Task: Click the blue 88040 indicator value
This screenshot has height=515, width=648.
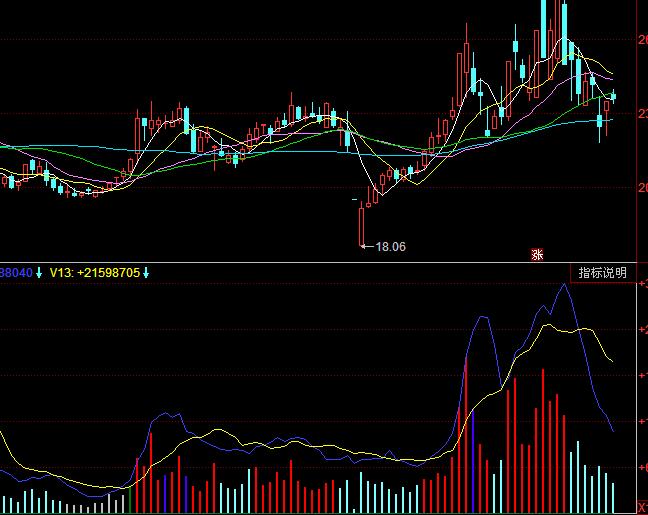Action: pyautogui.click(x=16, y=272)
